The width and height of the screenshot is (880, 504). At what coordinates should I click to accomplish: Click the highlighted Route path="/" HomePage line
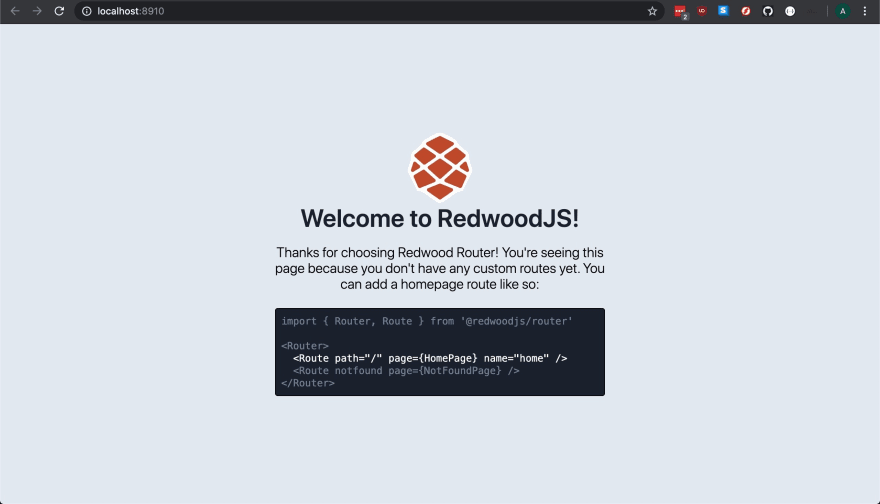click(430, 358)
